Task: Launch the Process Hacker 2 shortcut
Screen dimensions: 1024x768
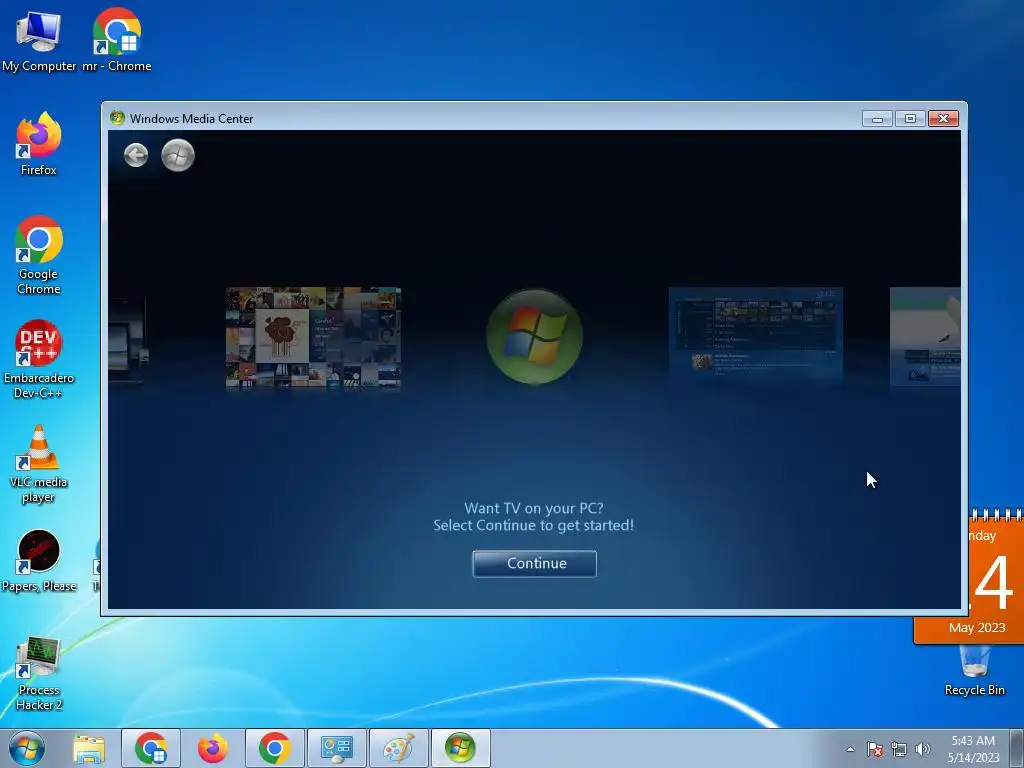Action: pyautogui.click(x=39, y=674)
